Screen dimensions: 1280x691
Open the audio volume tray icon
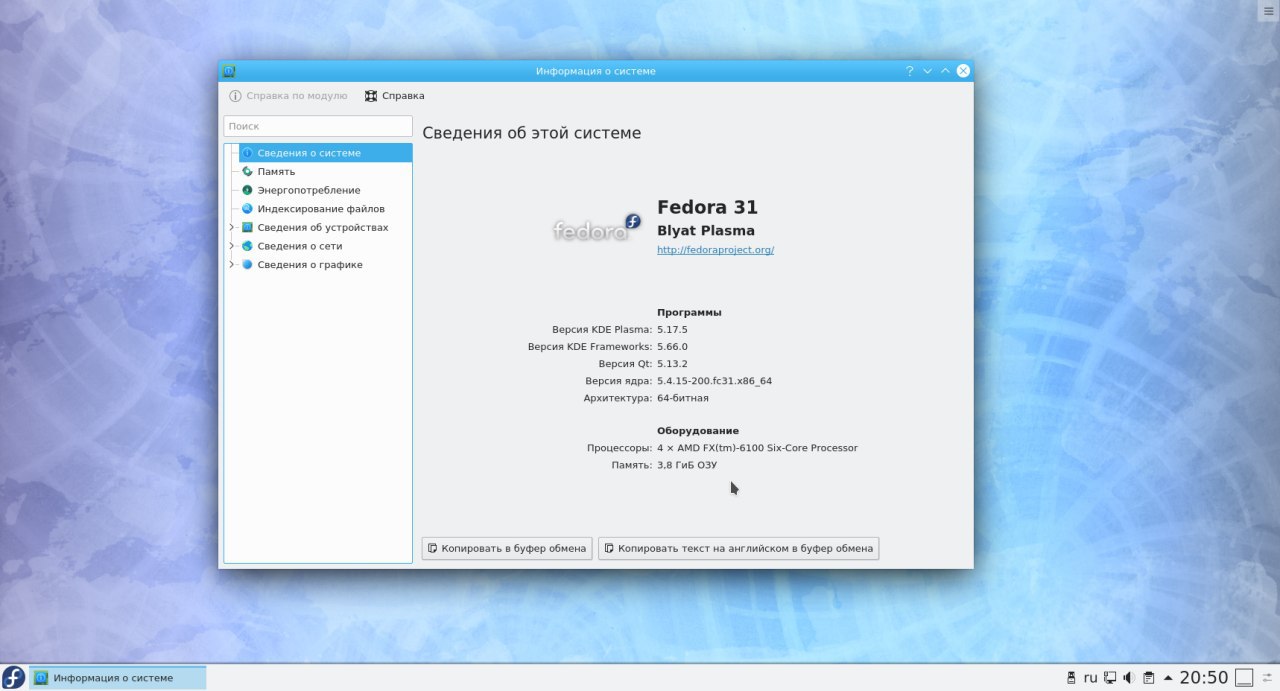pyautogui.click(x=1128, y=678)
